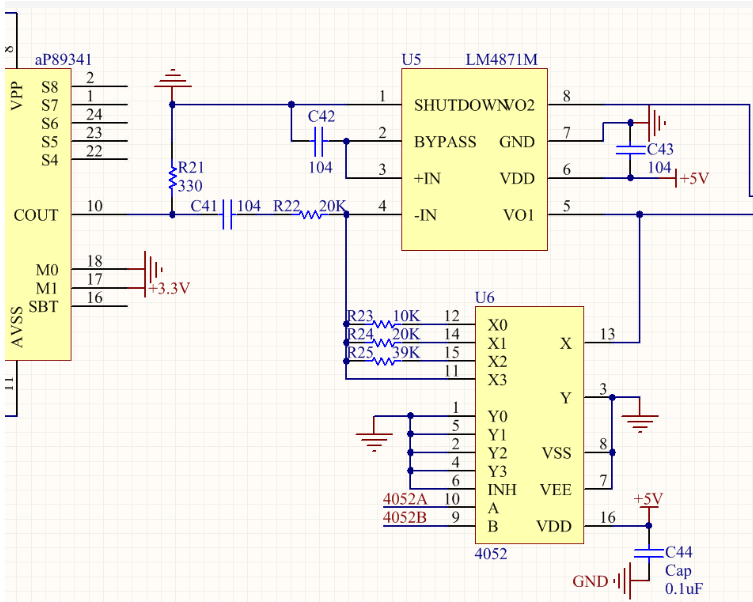Select the U5 LM4871M amplifier body
Screen dimensions: 753x602
(474, 159)
